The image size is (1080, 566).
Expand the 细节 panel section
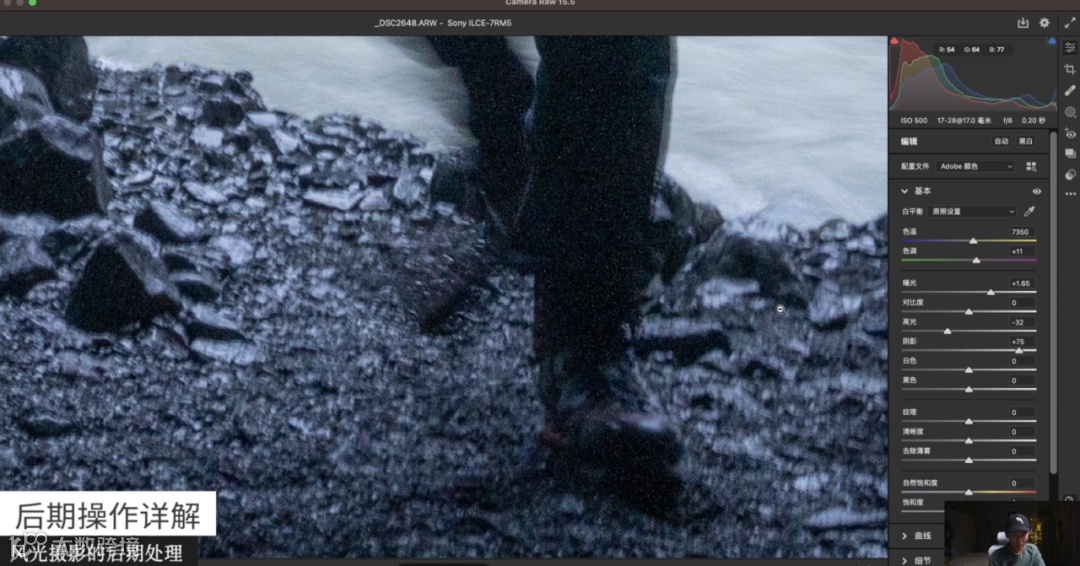click(x=904, y=560)
